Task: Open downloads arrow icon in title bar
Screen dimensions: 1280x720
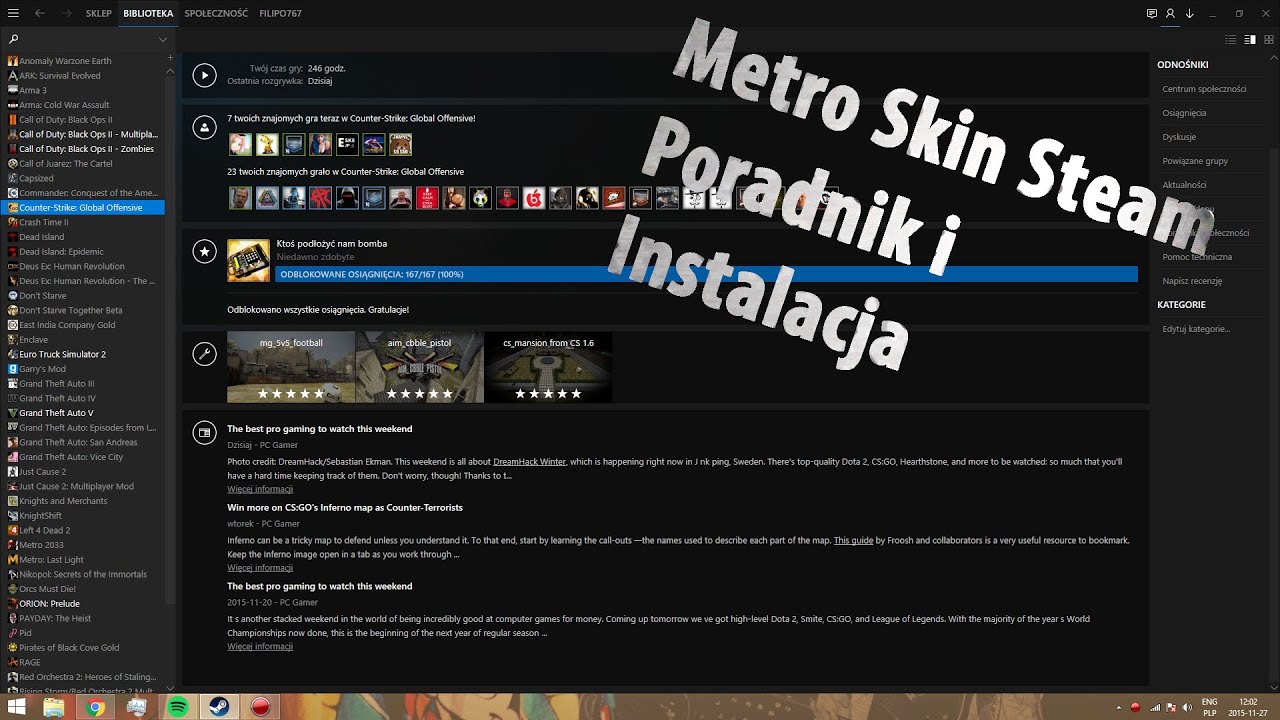Action: point(1190,13)
